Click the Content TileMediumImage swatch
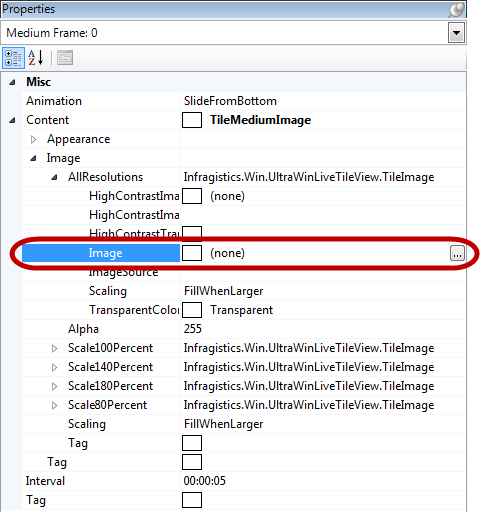 point(192,120)
